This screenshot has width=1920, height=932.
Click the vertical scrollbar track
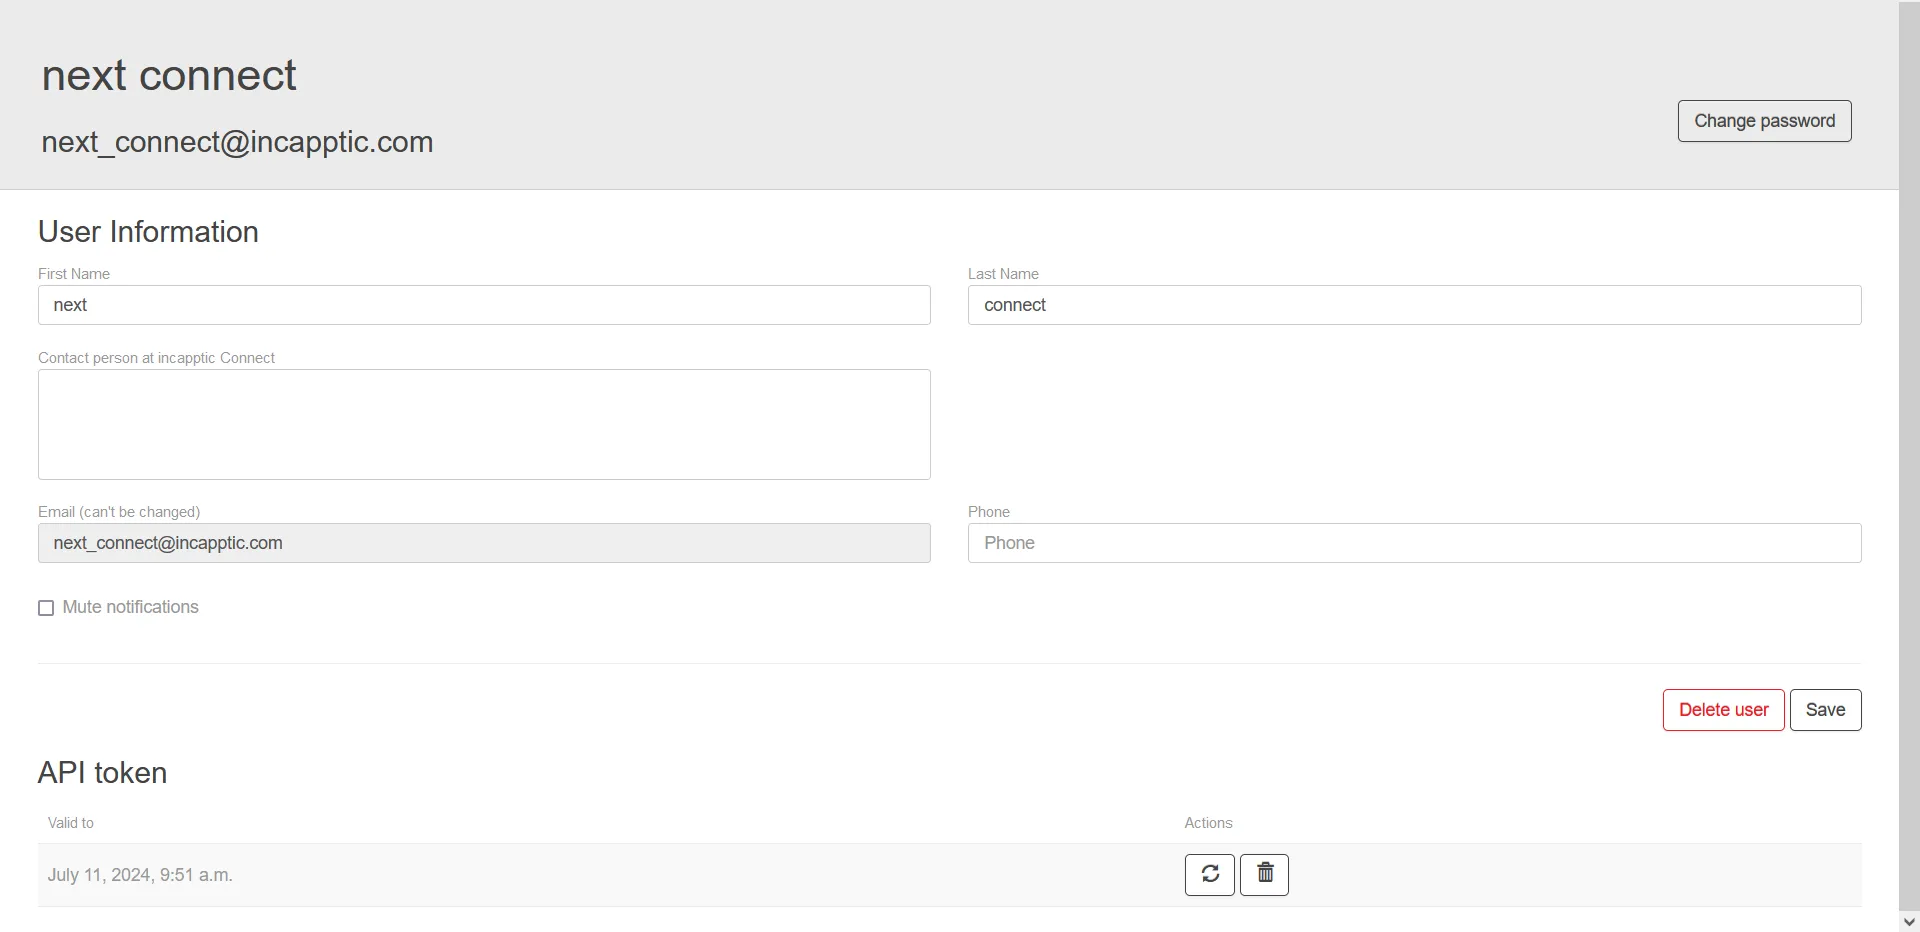1909,455
